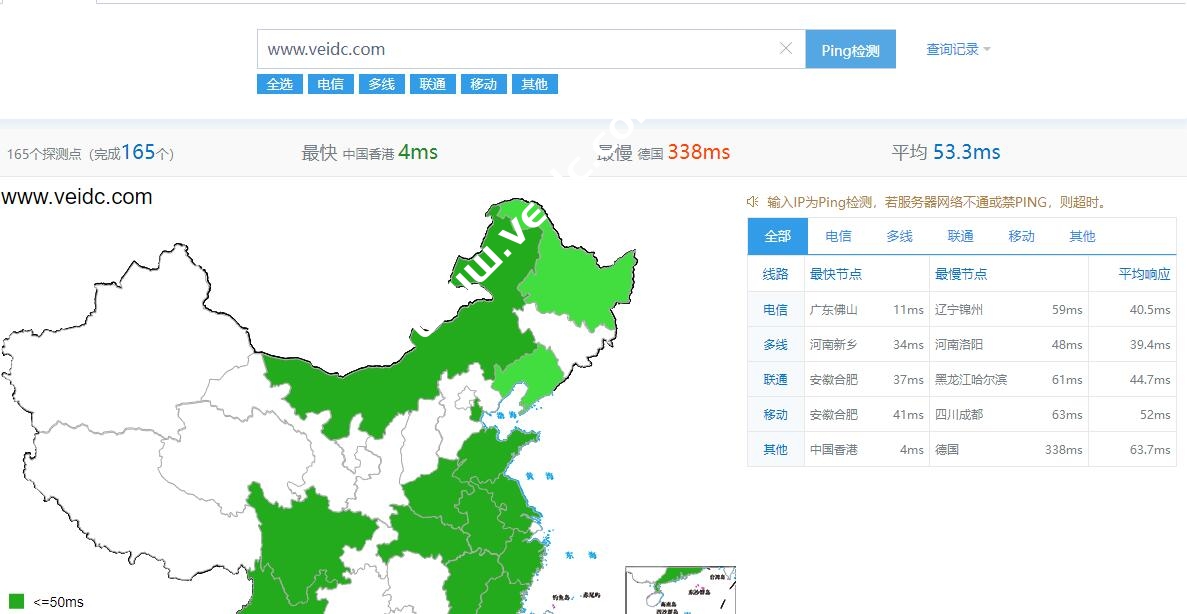Click the 中国香港 cell in the 其他 row

833,449
